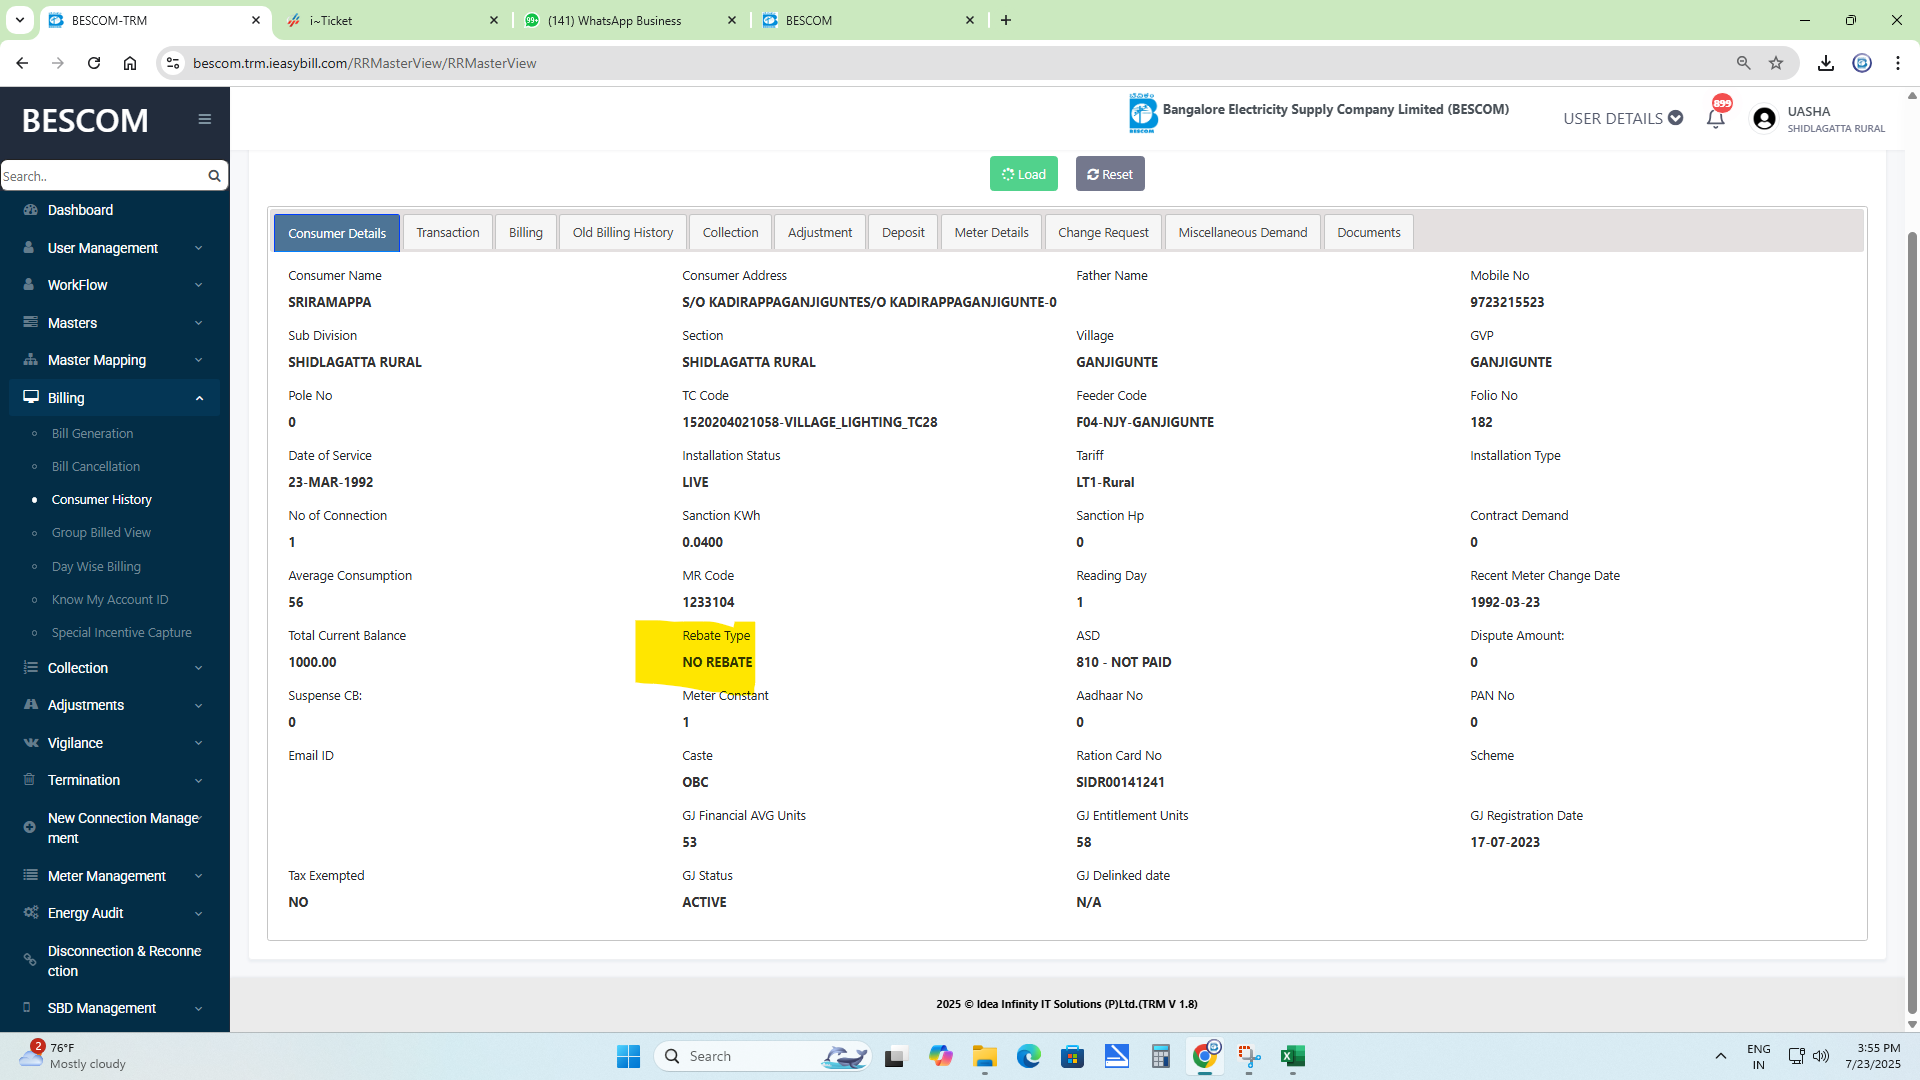Expand the Collection sidebar menu
1920x1080 pixels.
pyautogui.click(x=114, y=668)
